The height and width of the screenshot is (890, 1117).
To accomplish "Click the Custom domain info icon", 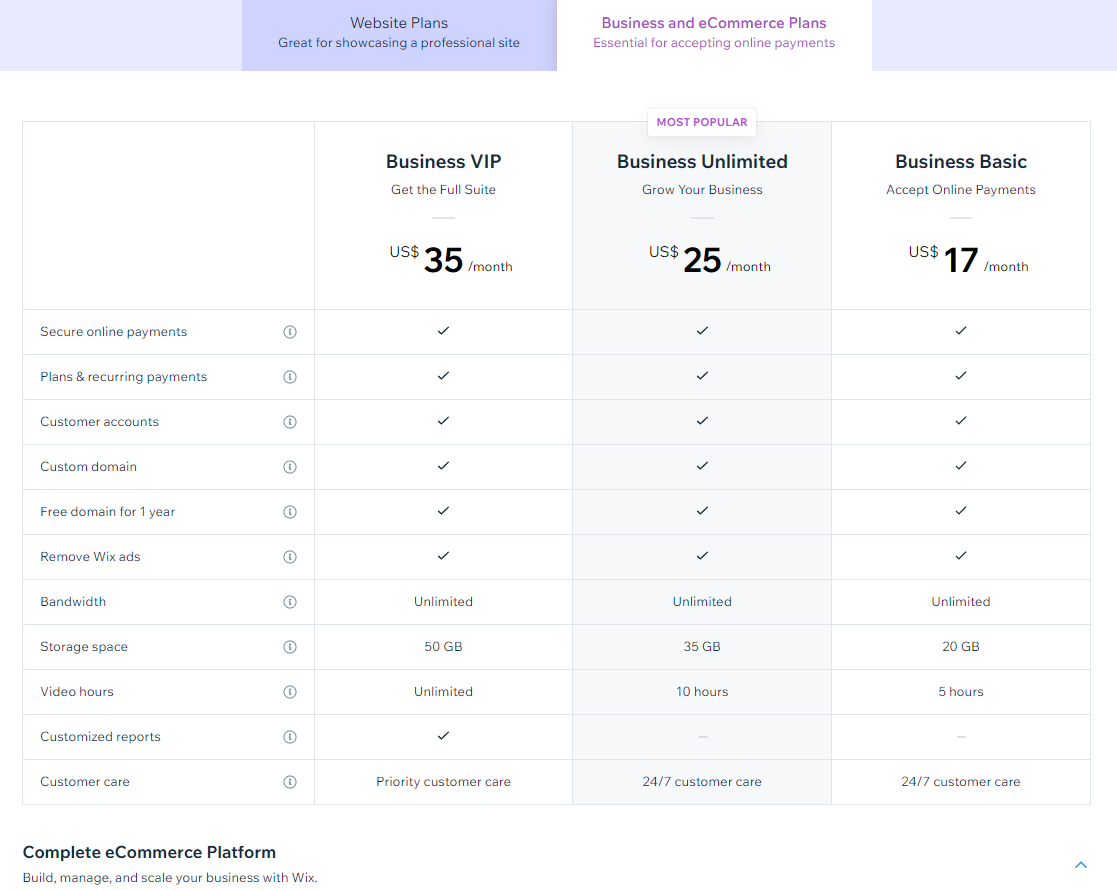I will point(290,467).
